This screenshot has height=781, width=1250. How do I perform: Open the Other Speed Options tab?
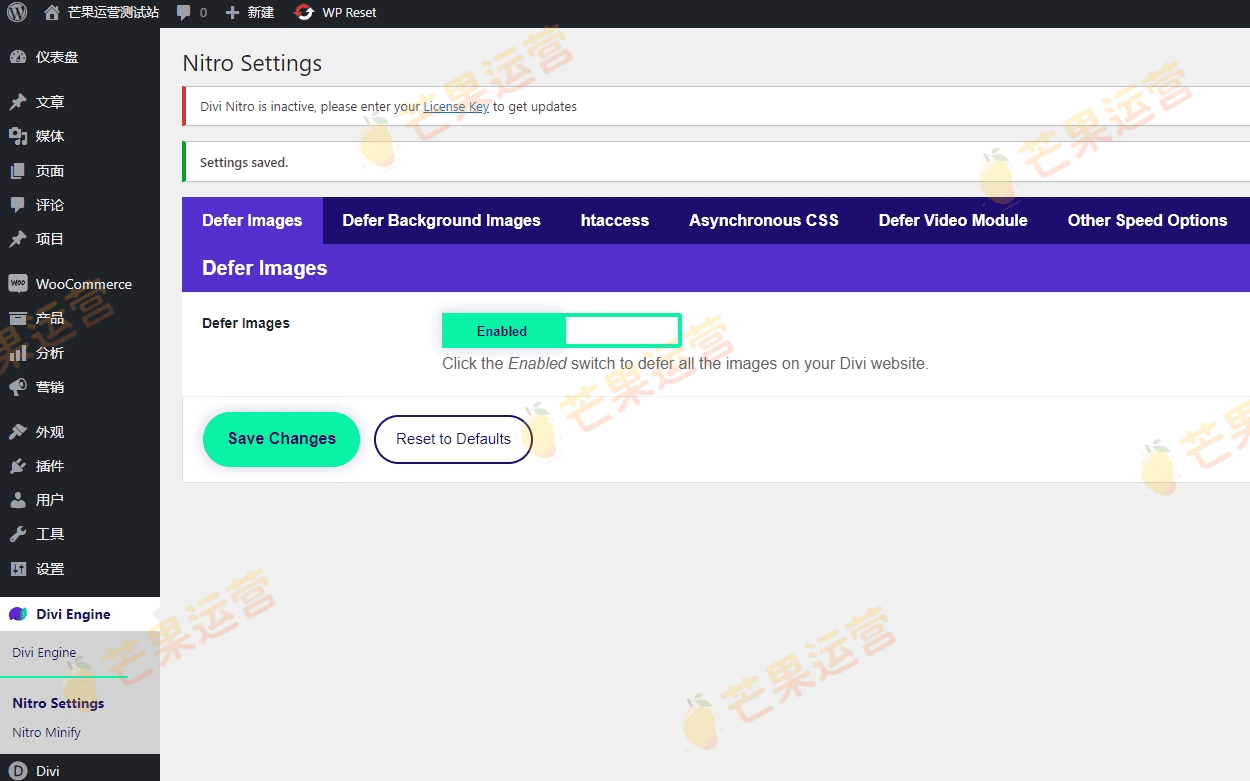pyautogui.click(x=1147, y=220)
